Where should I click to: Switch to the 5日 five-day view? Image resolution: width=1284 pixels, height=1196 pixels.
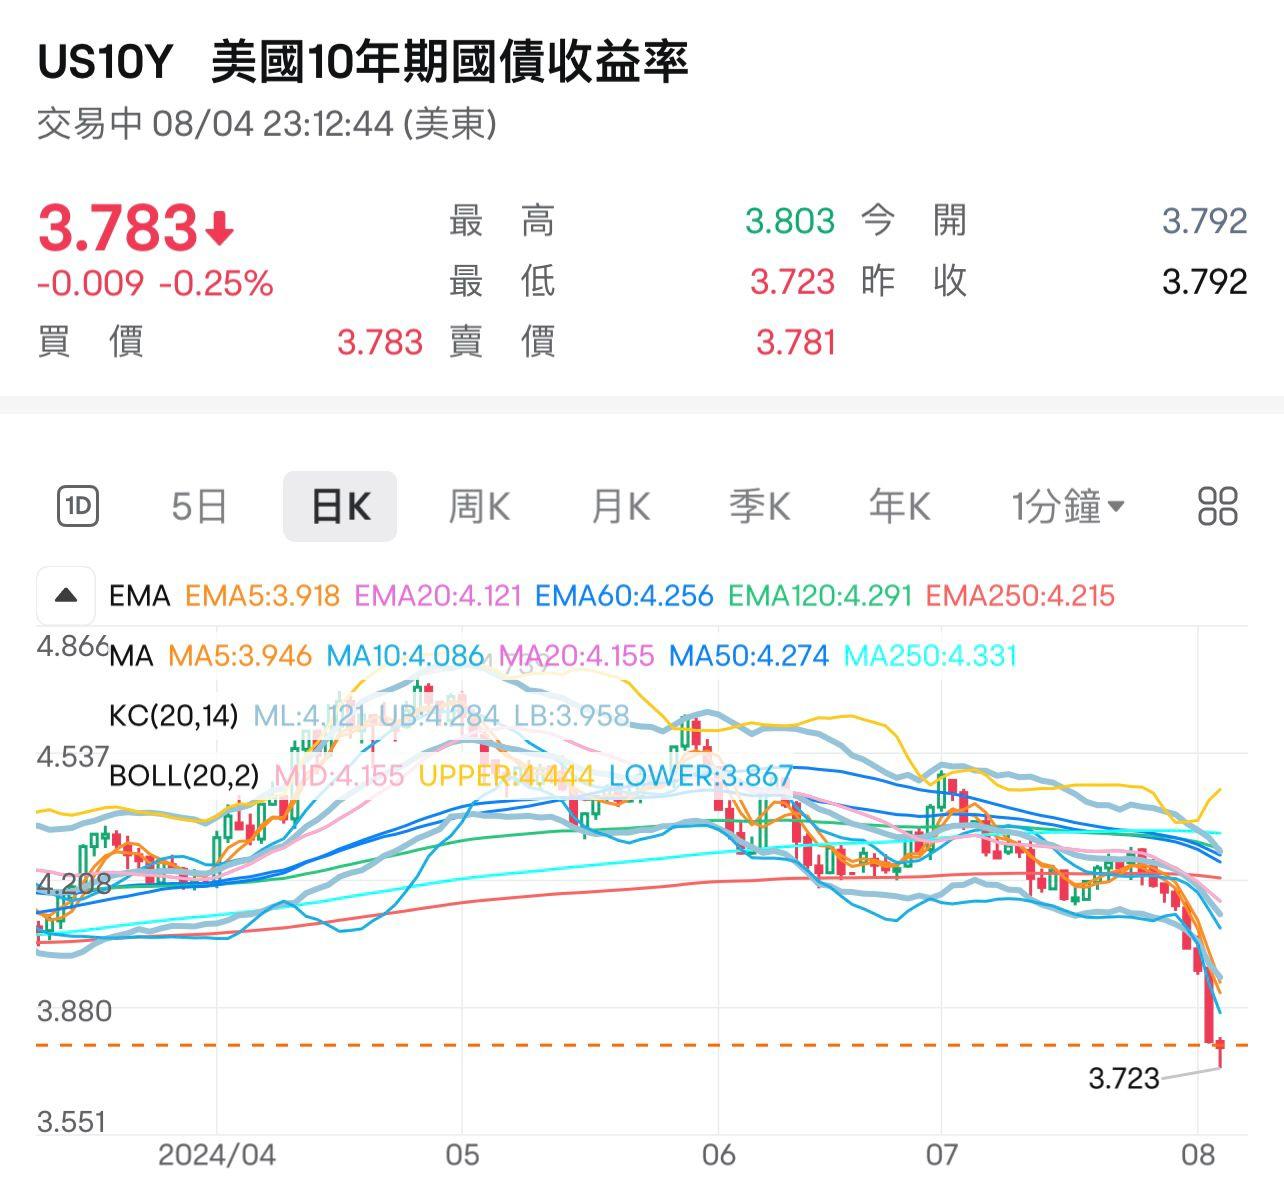pos(198,506)
